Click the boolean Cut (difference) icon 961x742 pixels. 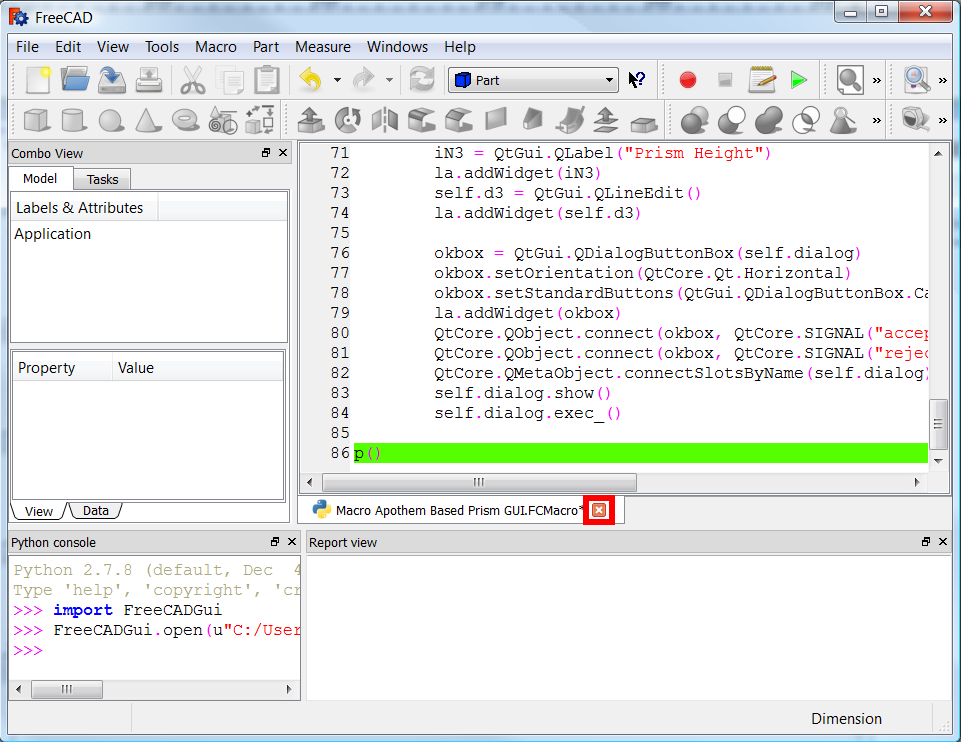[732, 120]
